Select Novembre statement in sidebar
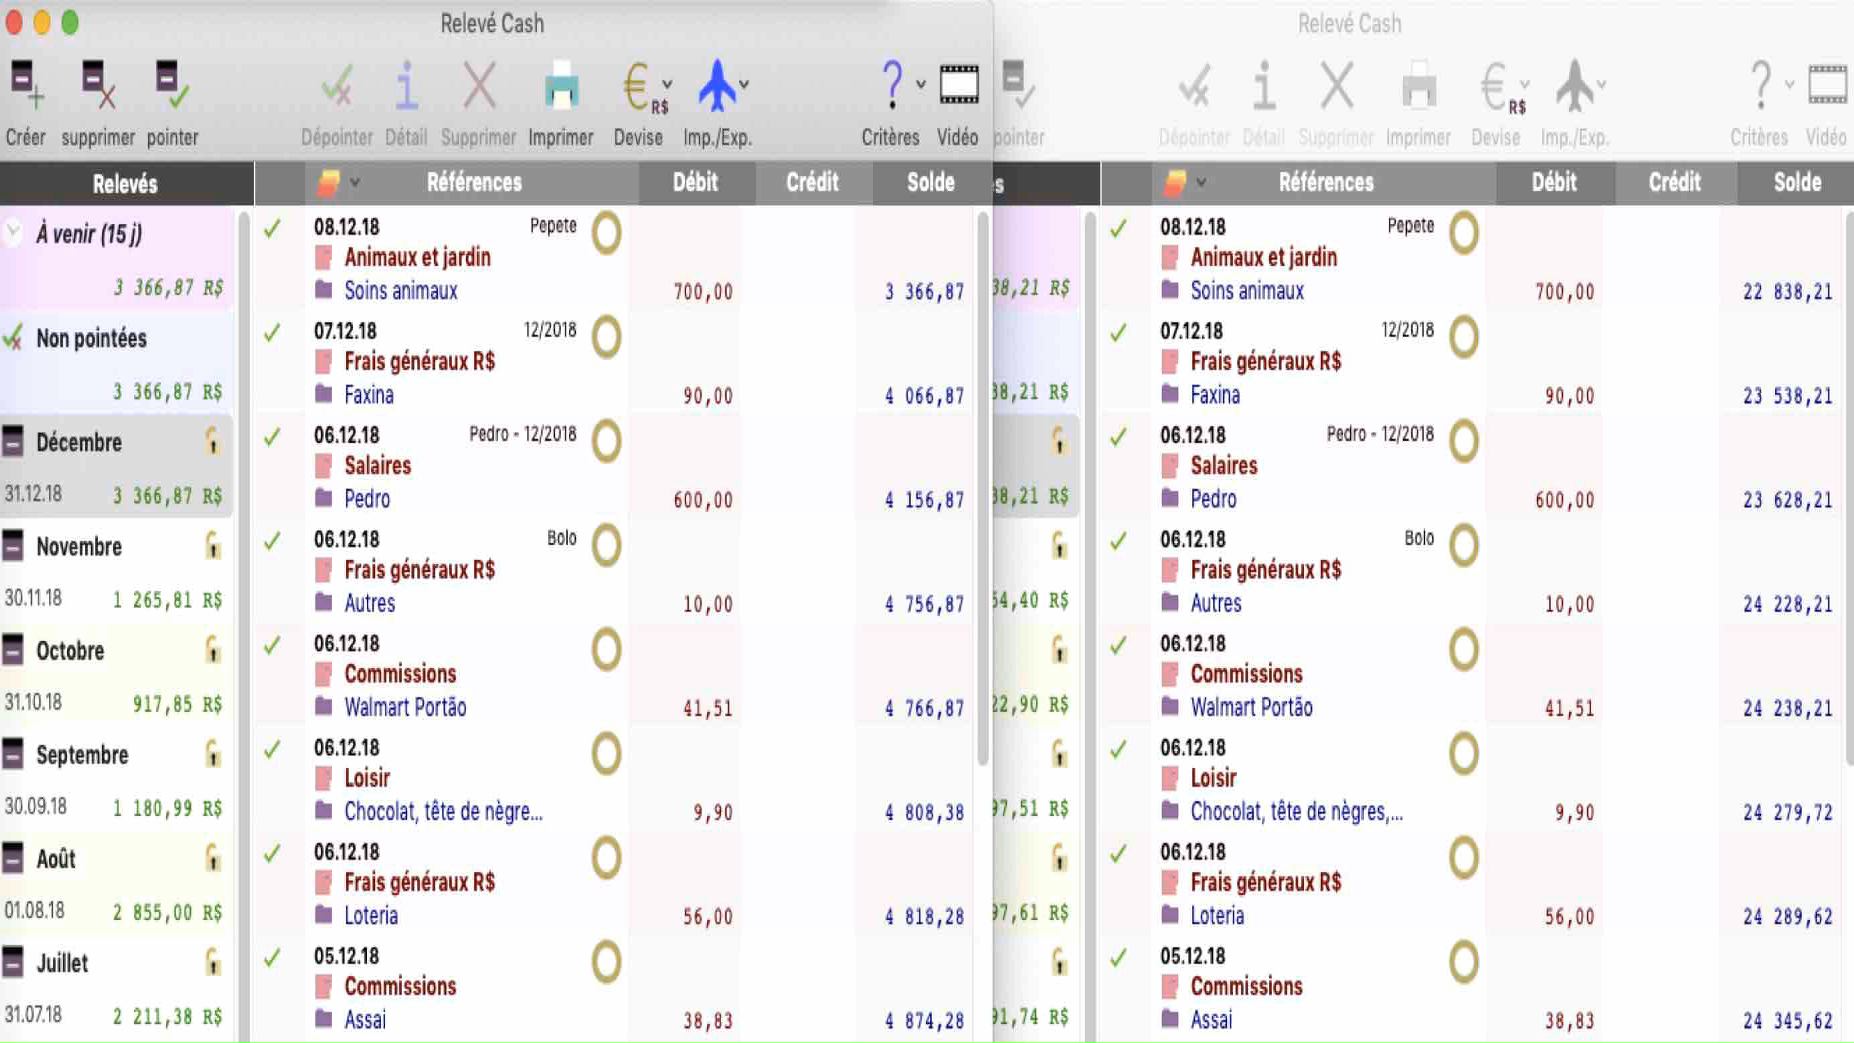Screen dimensions: 1854x1043 click(117, 571)
